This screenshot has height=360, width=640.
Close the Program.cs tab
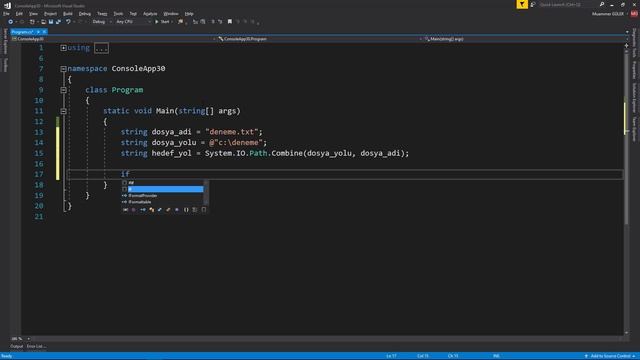point(44,32)
